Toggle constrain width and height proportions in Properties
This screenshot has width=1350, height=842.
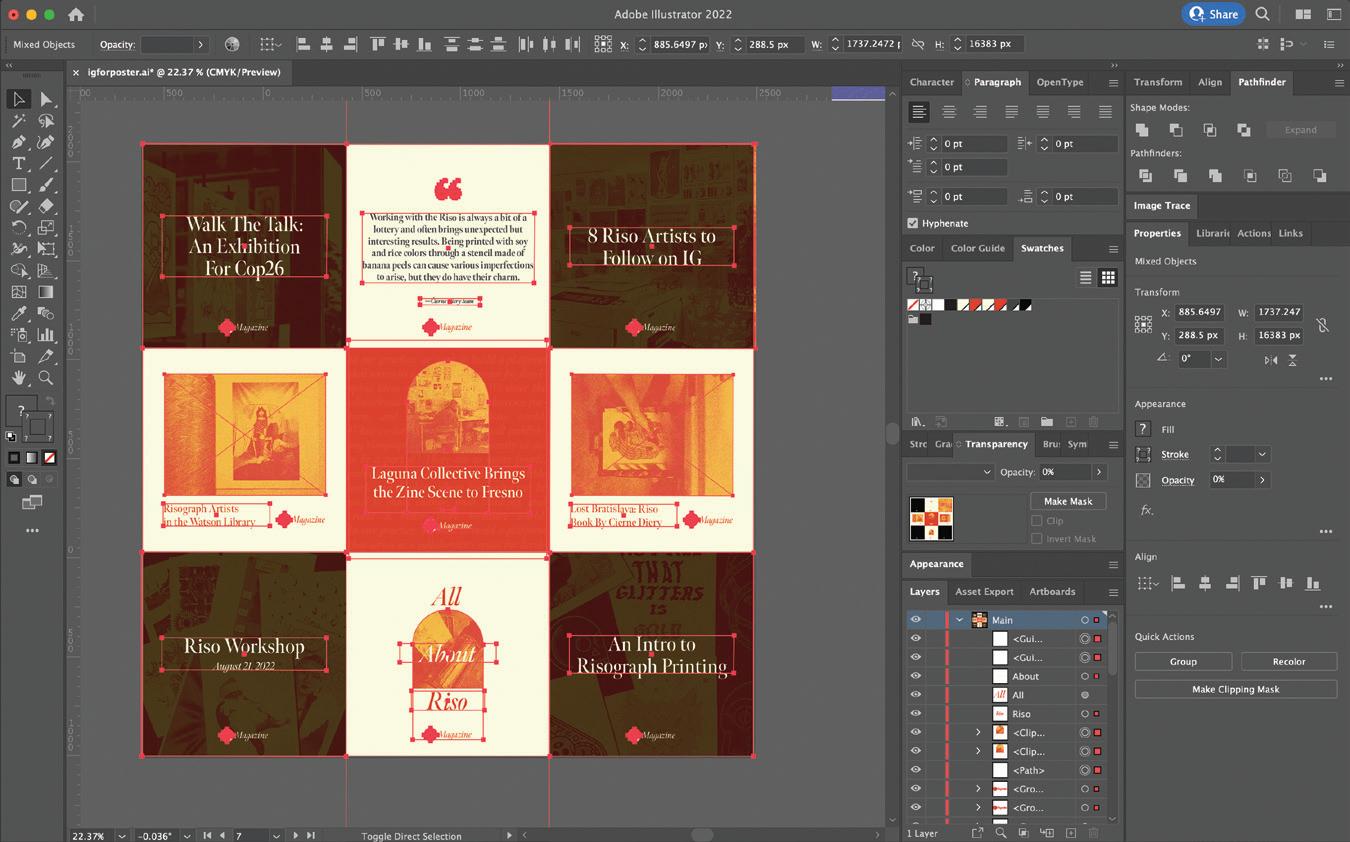[1322, 324]
